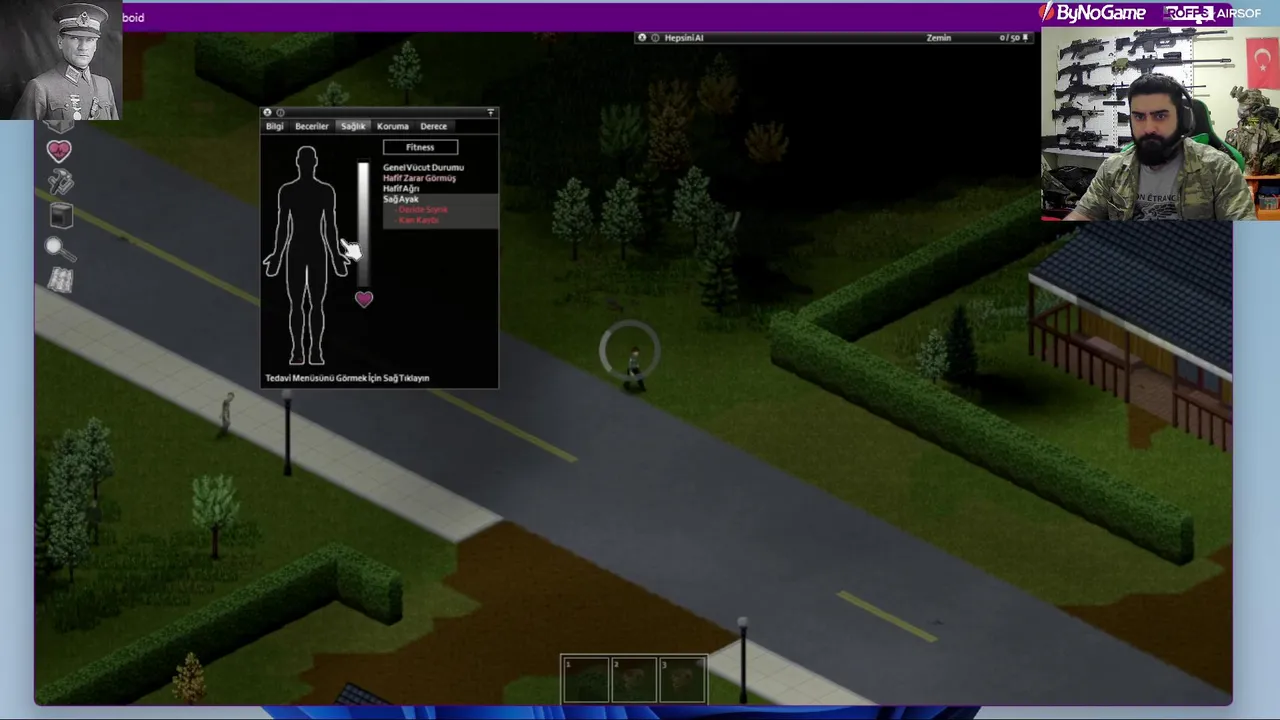The width and height of the screenshot is (1280, 720).
Task: Click the loot panel info icon
Action: (x=655, y=38)
